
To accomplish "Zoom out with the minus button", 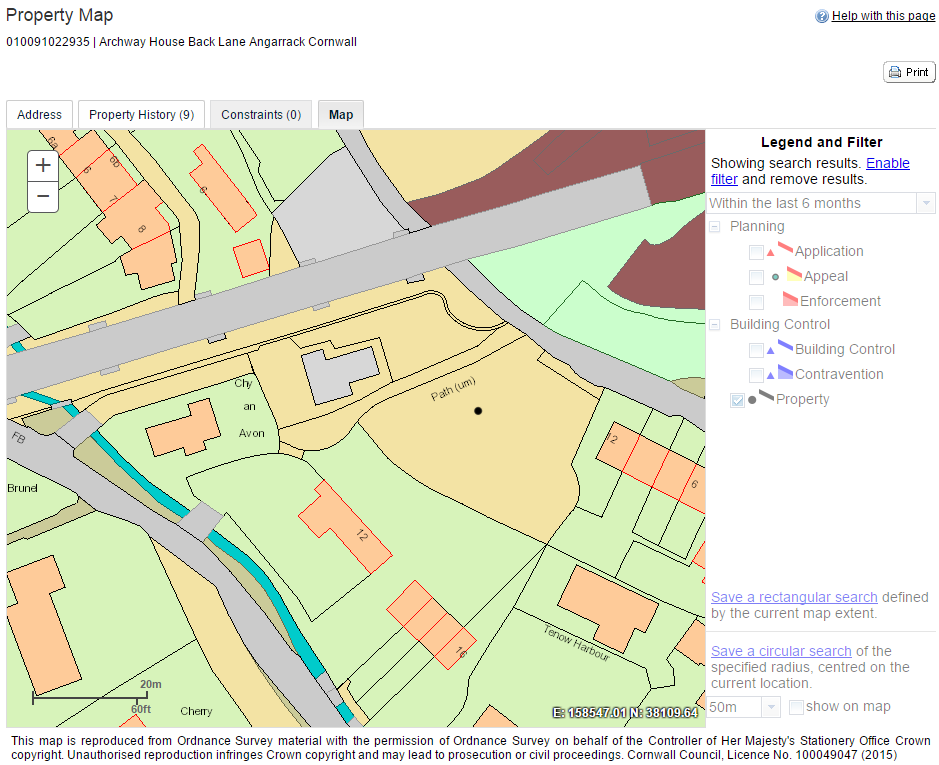I will (x=43, y=197).
